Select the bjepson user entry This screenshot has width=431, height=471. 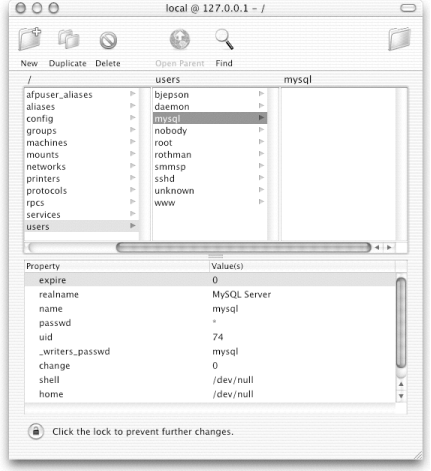[x=210, y=95]
